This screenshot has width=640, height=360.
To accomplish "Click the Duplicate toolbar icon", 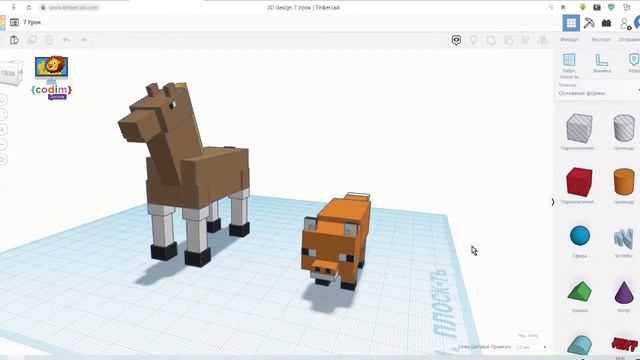I will [x=32, y=40].
